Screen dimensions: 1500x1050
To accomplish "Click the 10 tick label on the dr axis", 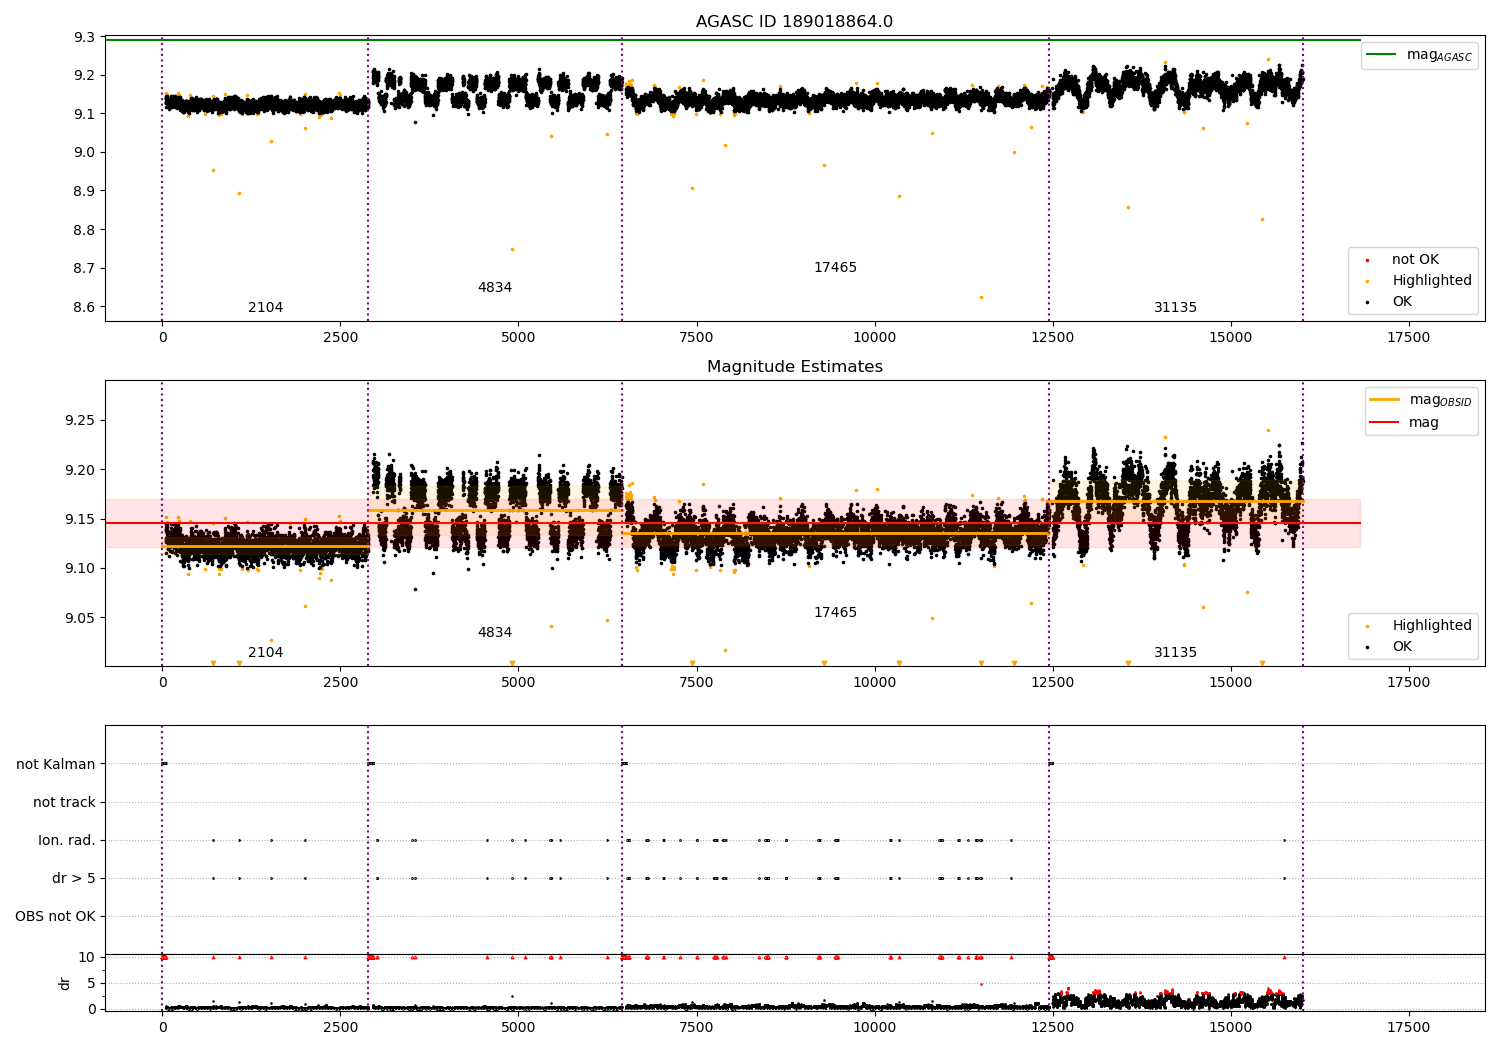I will tap(87, 957).
